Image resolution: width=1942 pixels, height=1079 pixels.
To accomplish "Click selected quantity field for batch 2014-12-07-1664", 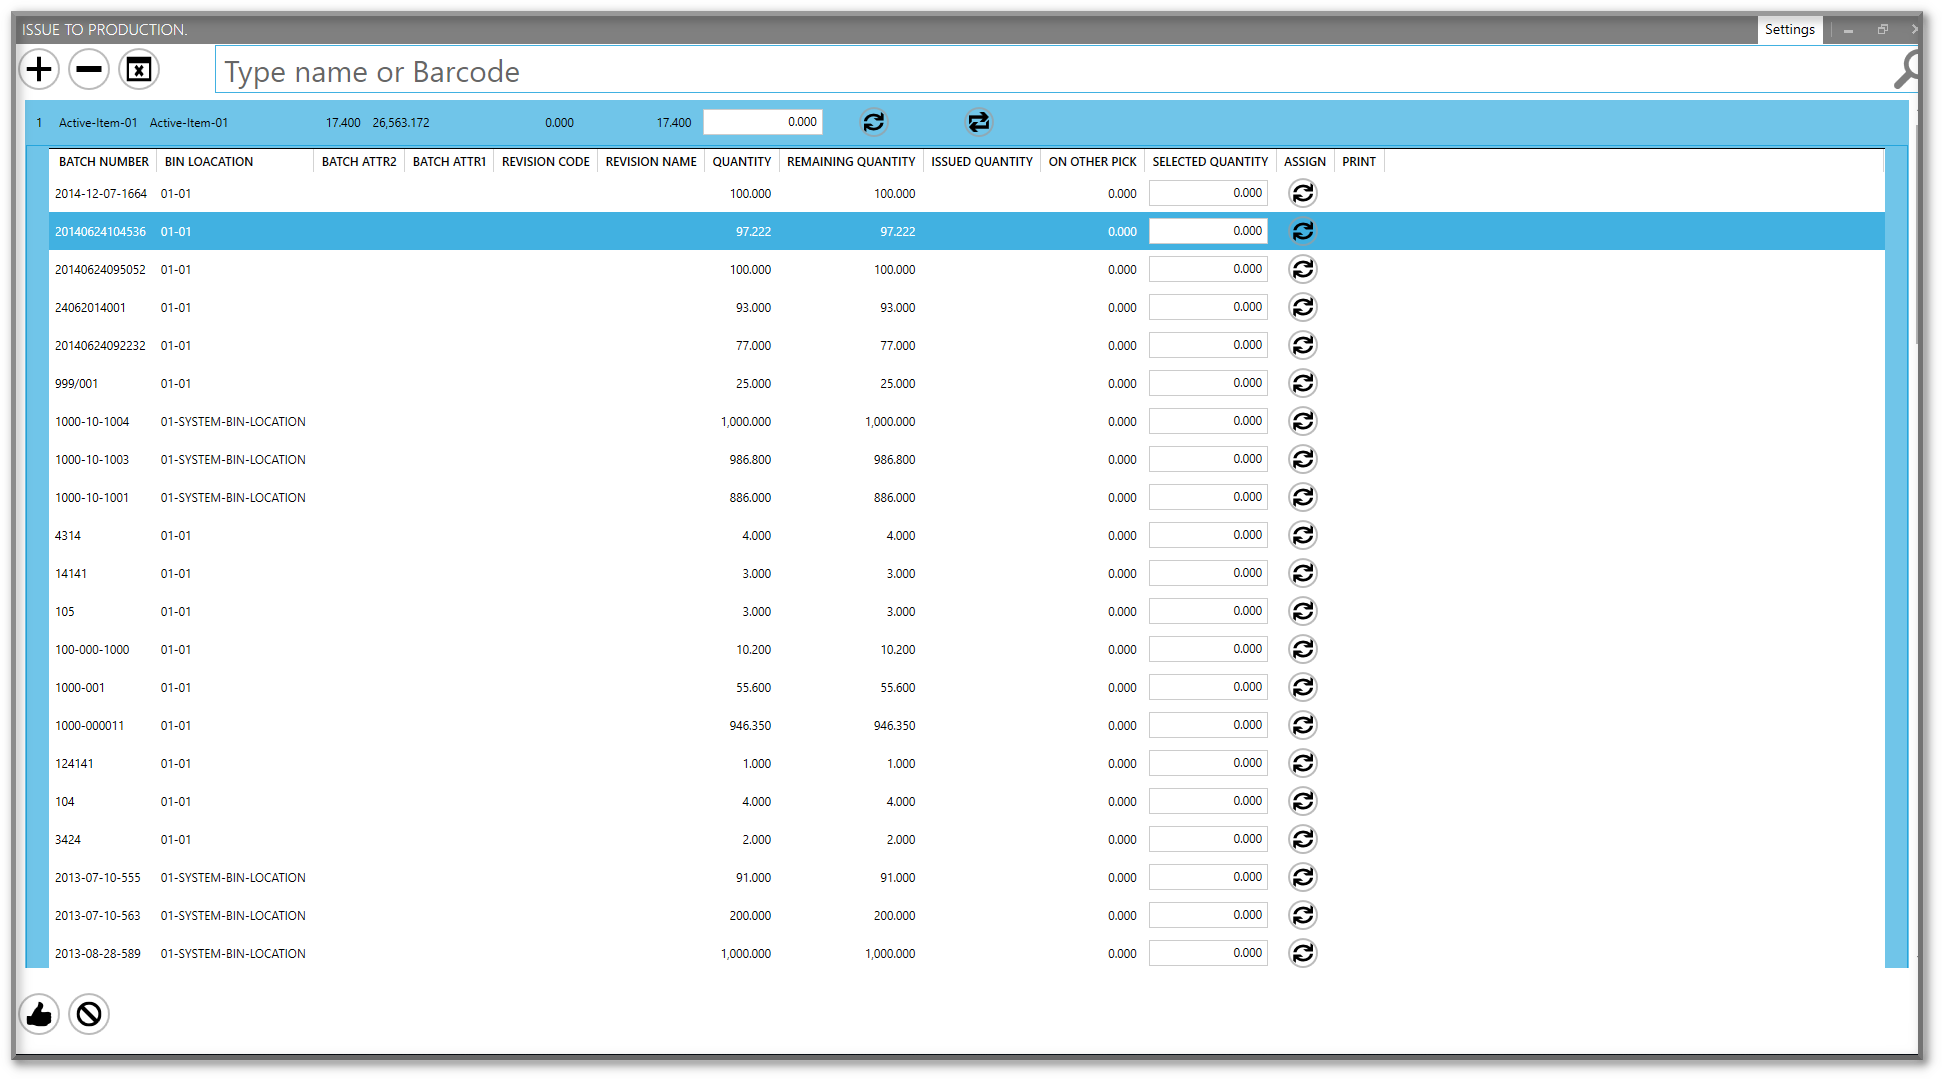I will (1208, 193).
